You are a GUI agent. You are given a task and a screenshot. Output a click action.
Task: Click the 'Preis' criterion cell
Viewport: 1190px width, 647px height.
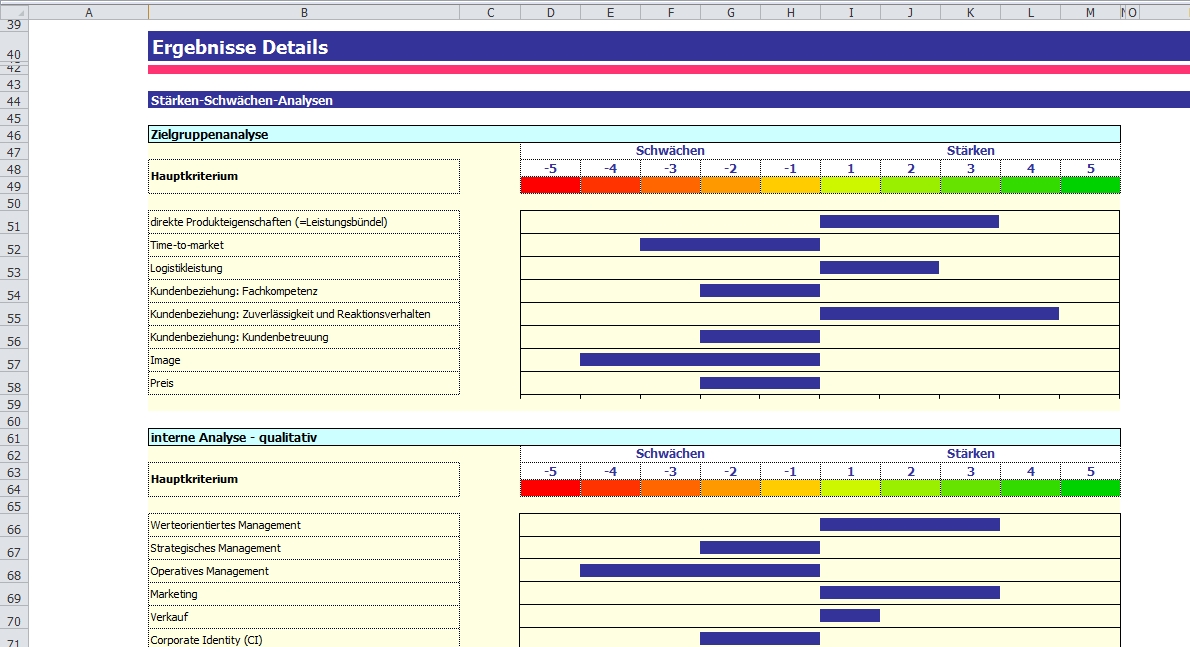coord(163,383)
